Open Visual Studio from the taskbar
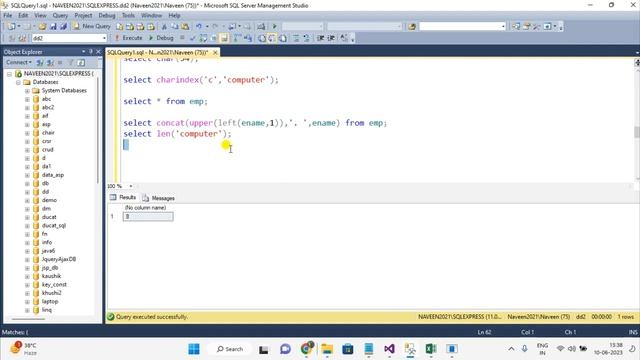640x360 pixels. (389, 349)
